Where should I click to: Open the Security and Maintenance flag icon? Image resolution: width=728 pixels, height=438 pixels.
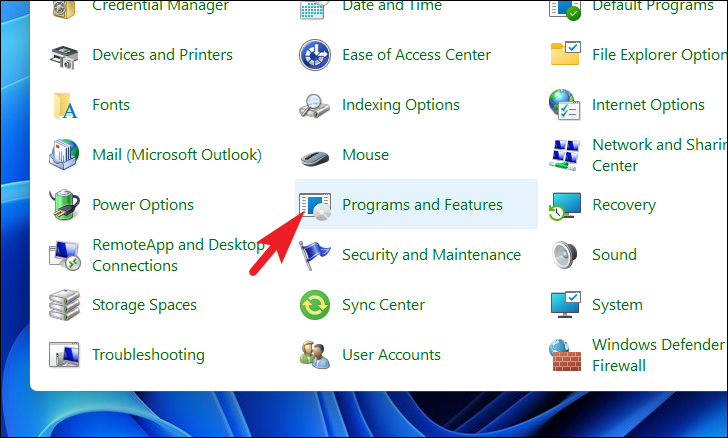pyautogui.click(x=314, y=255)
